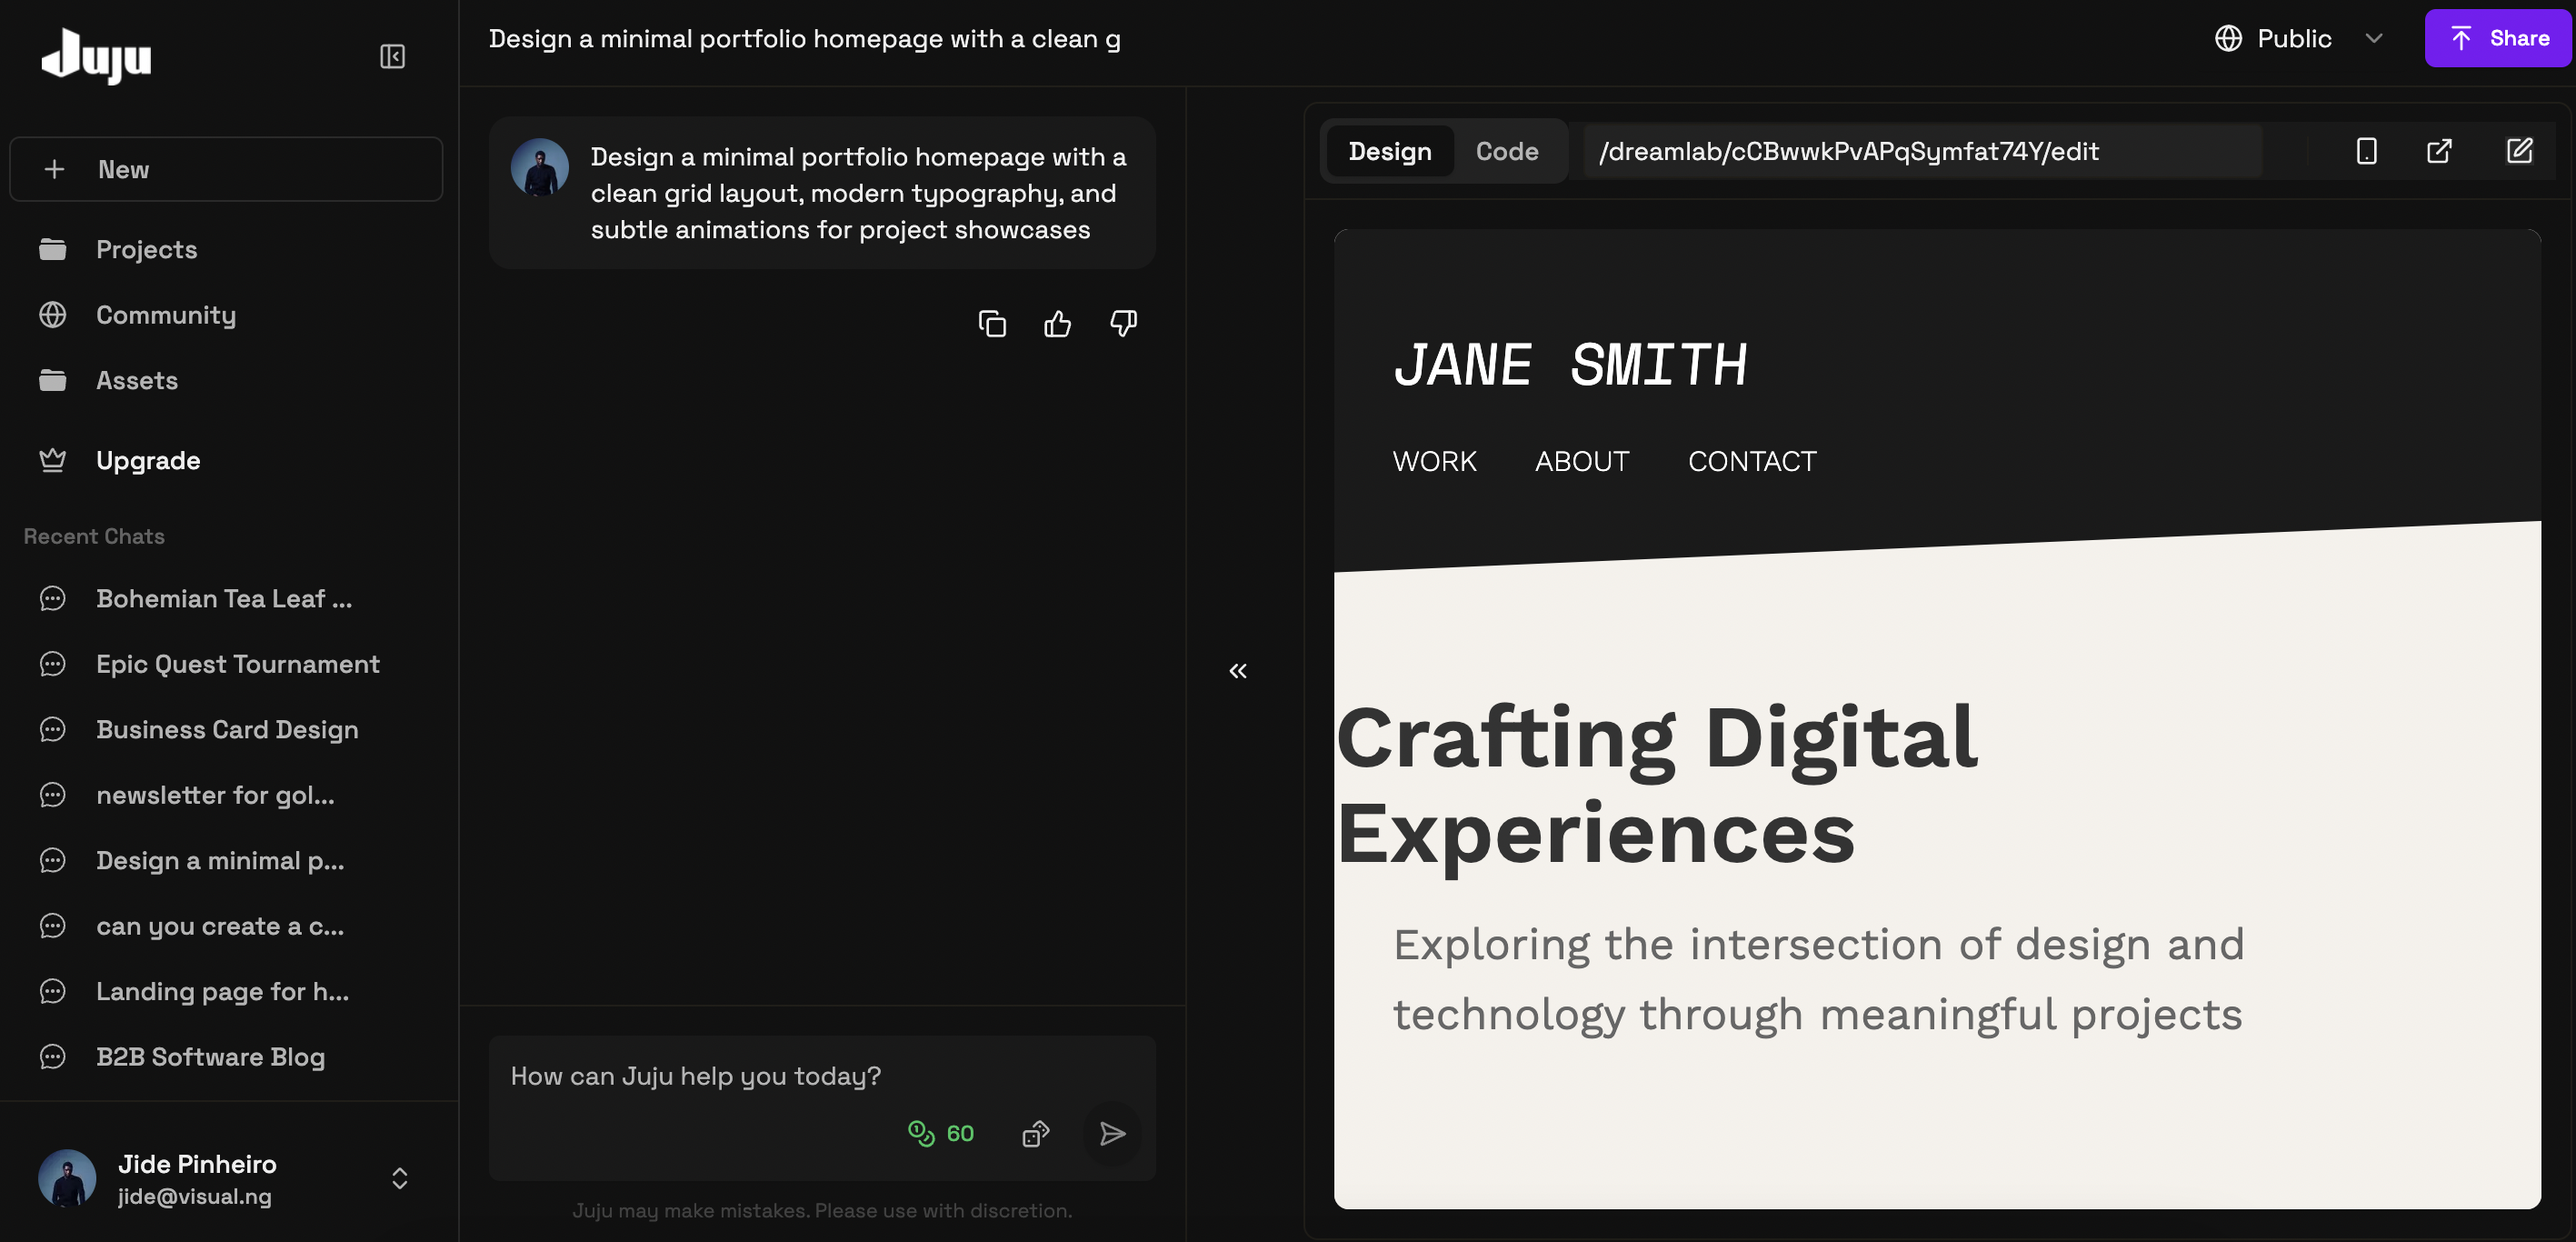Copy the assistant response using copy icon
The width and height of the screenshot is (2576, 1242).
coord(992,323)
